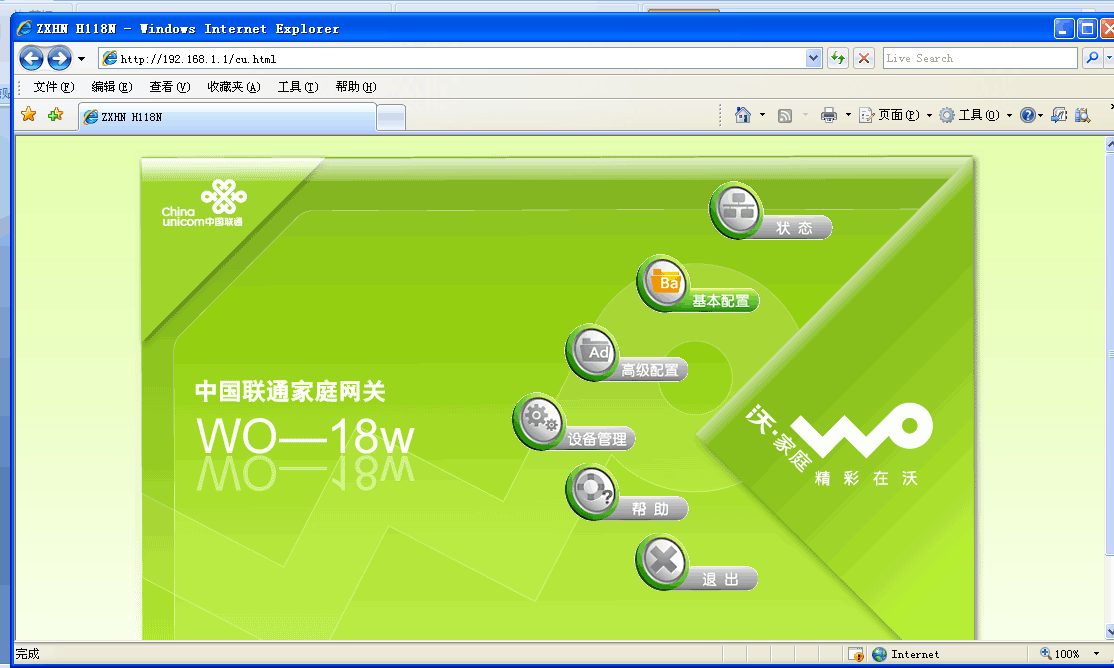Click the 完成 status bar text
The image size is (1114, 668).
(28, 654)
